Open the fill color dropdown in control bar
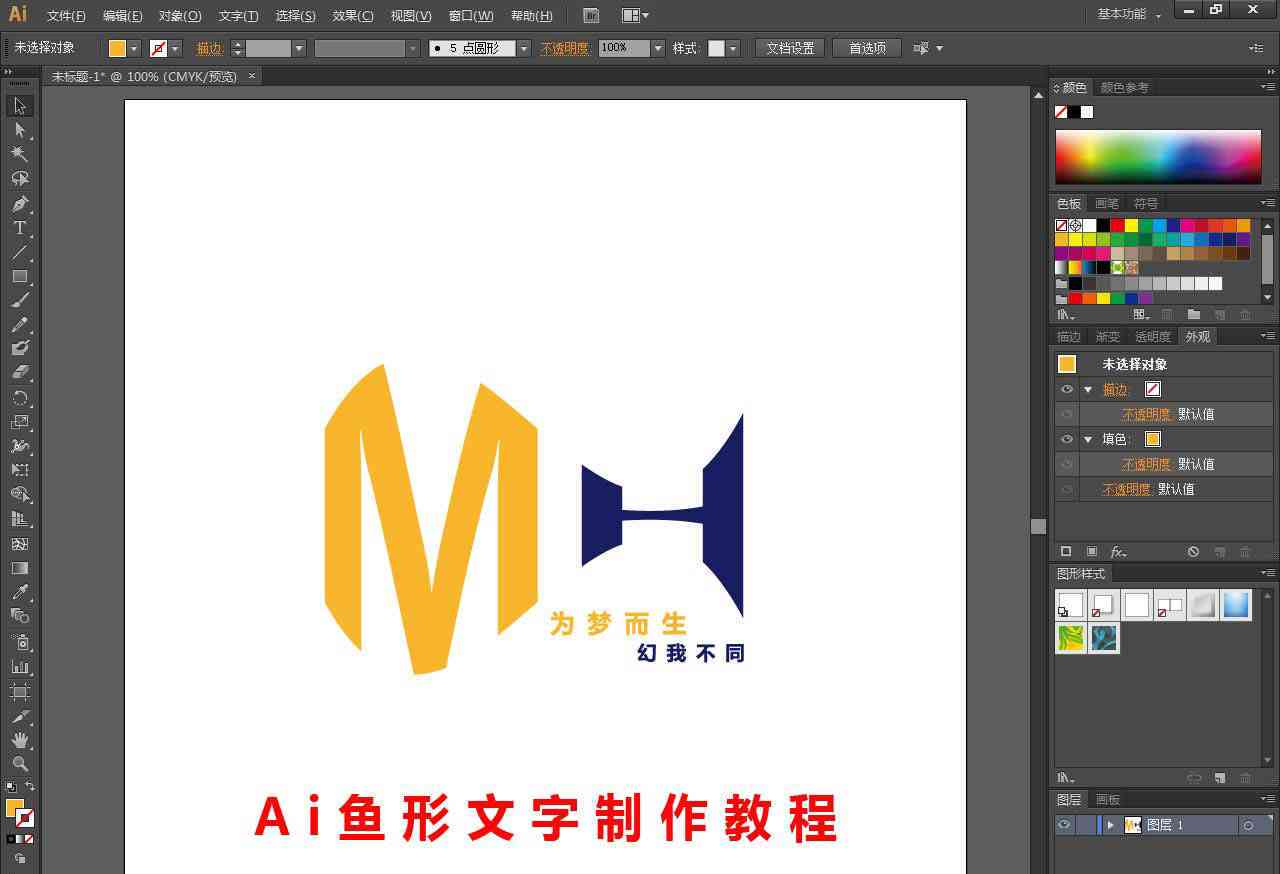This screenshot has height=874, width=1280. coord(134,48)
